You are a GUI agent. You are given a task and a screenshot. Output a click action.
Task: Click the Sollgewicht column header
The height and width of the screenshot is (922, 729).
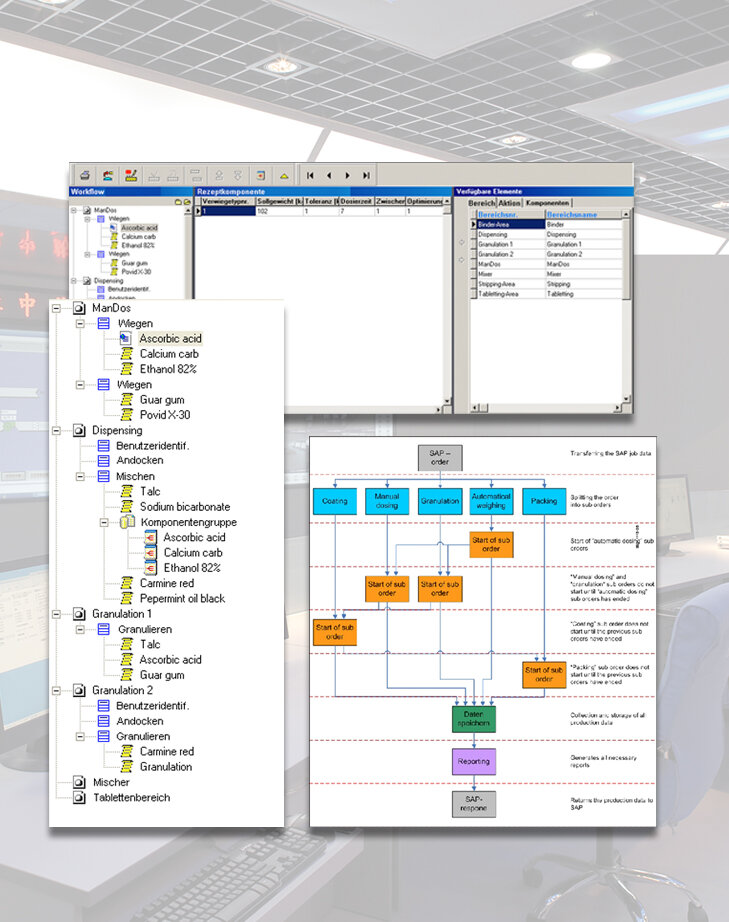click(x=279, y=201)
